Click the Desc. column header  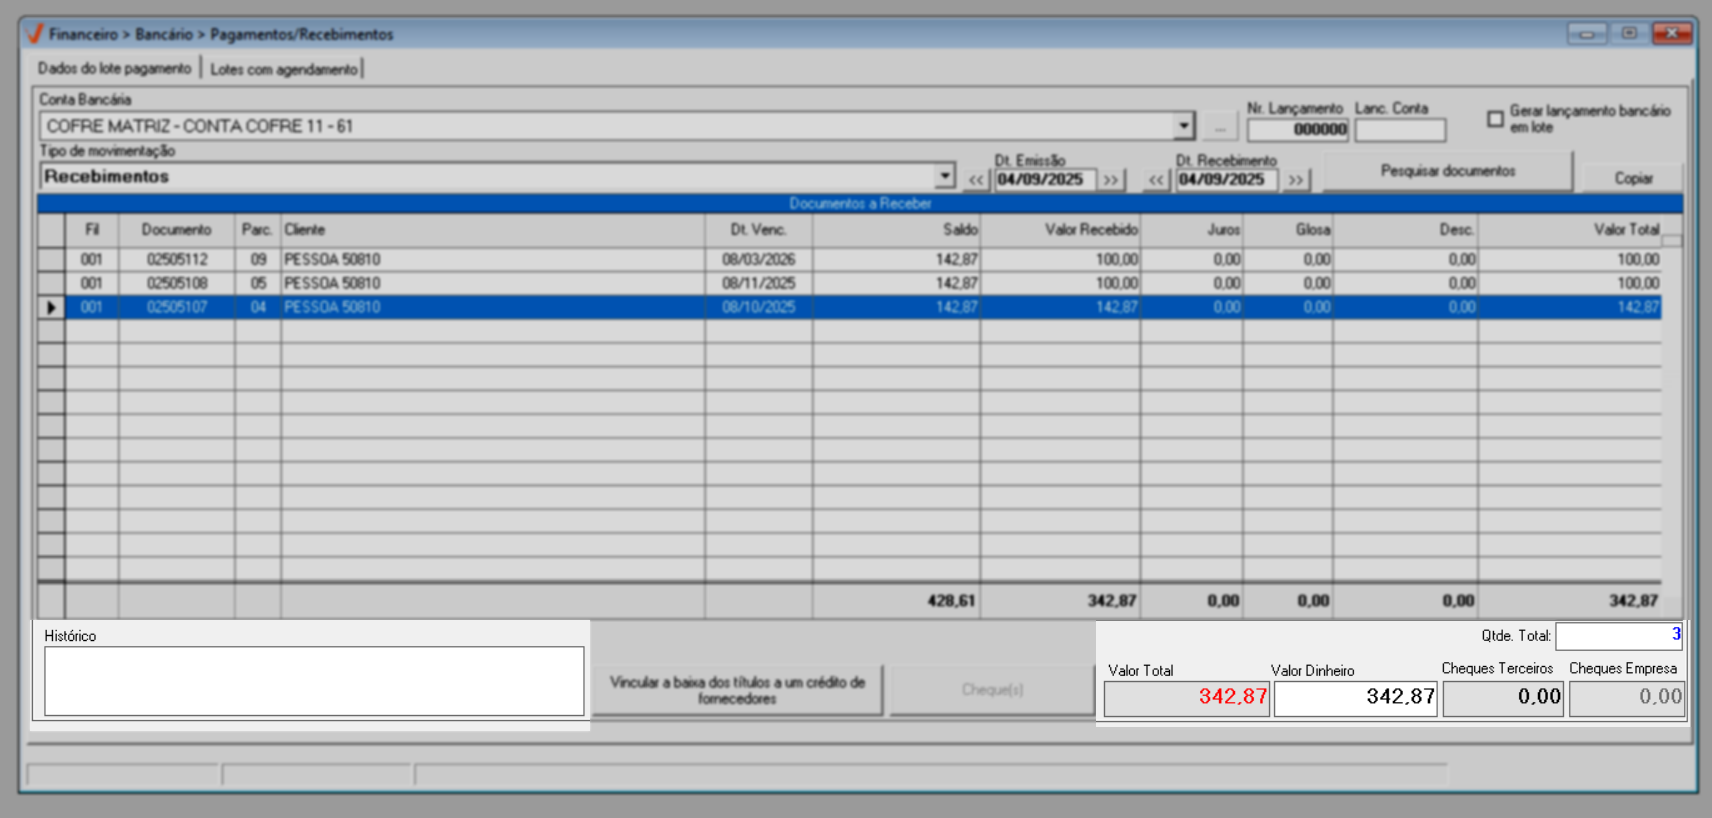click(1405, 230)
